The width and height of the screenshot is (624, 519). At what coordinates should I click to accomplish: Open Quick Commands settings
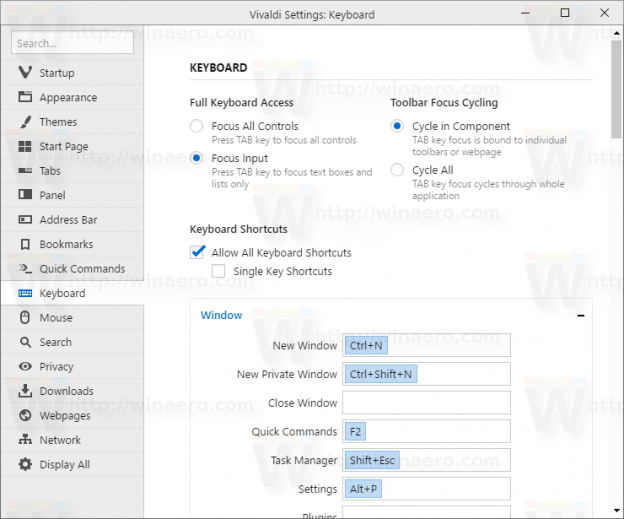[72, 268]
